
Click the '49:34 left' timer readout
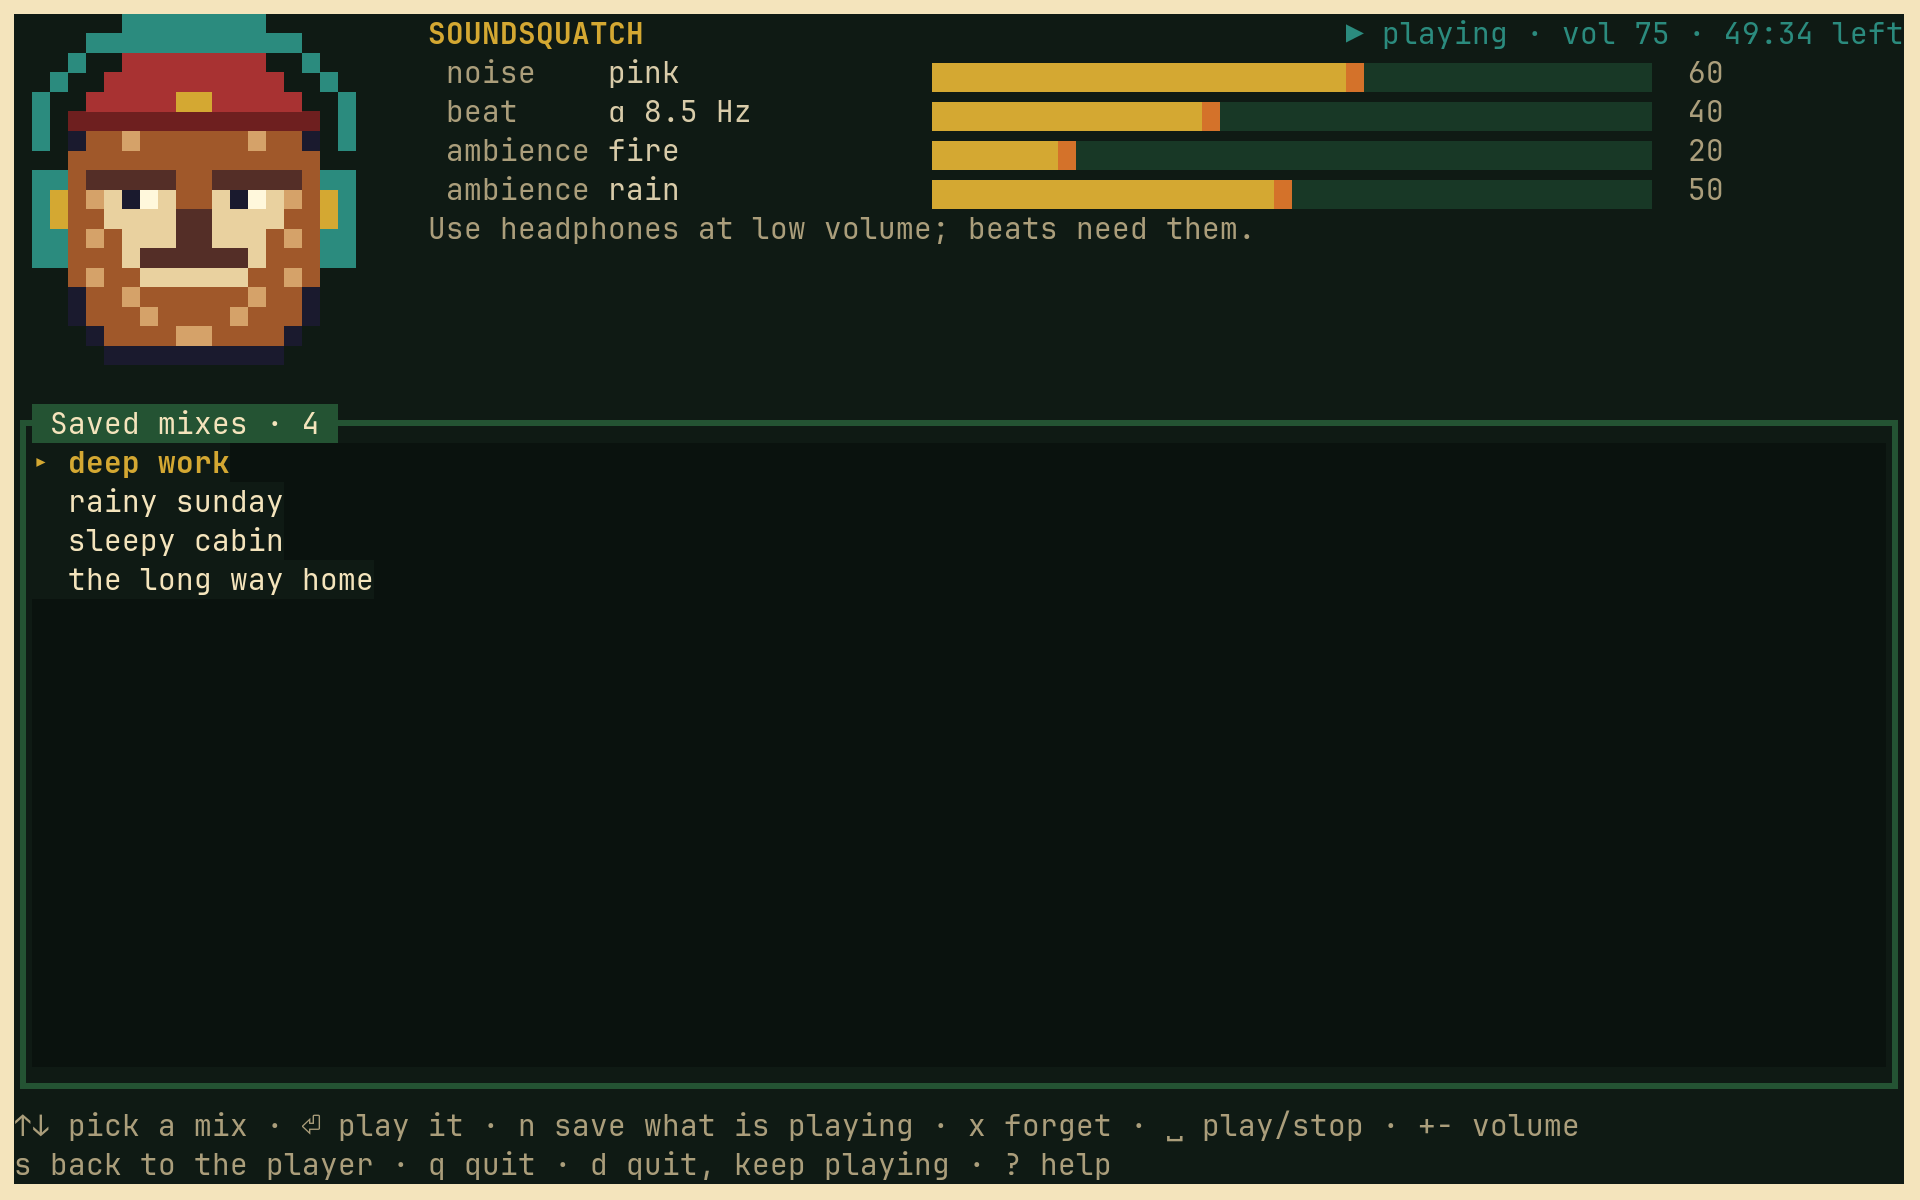click(1813, 34)
